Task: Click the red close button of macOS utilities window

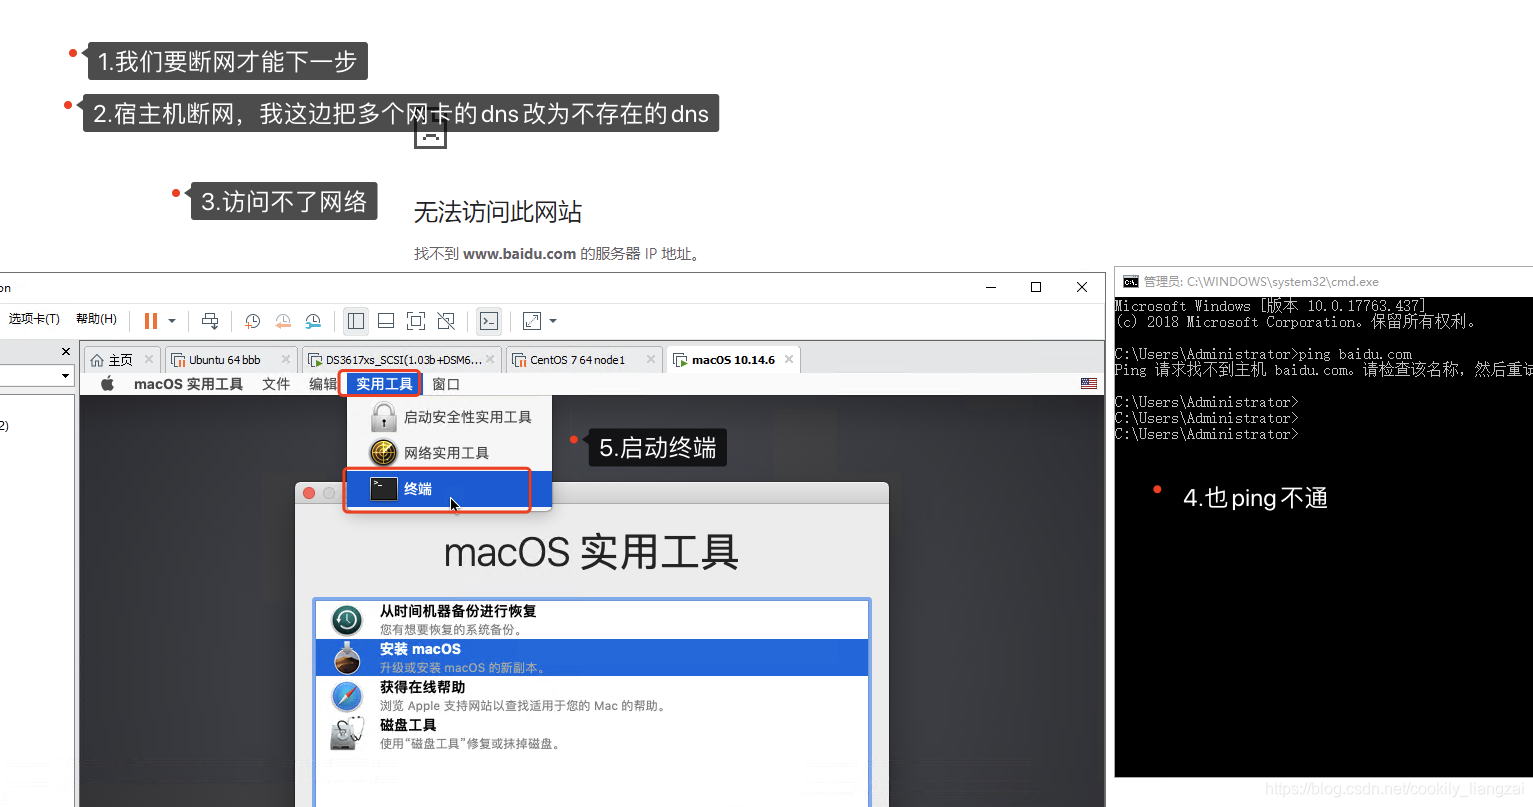Action: (309, 493)
